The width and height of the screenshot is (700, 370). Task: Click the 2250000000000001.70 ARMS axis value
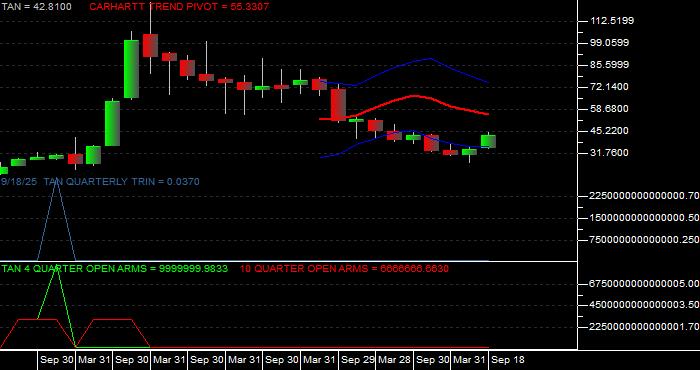tap(644, 327)
